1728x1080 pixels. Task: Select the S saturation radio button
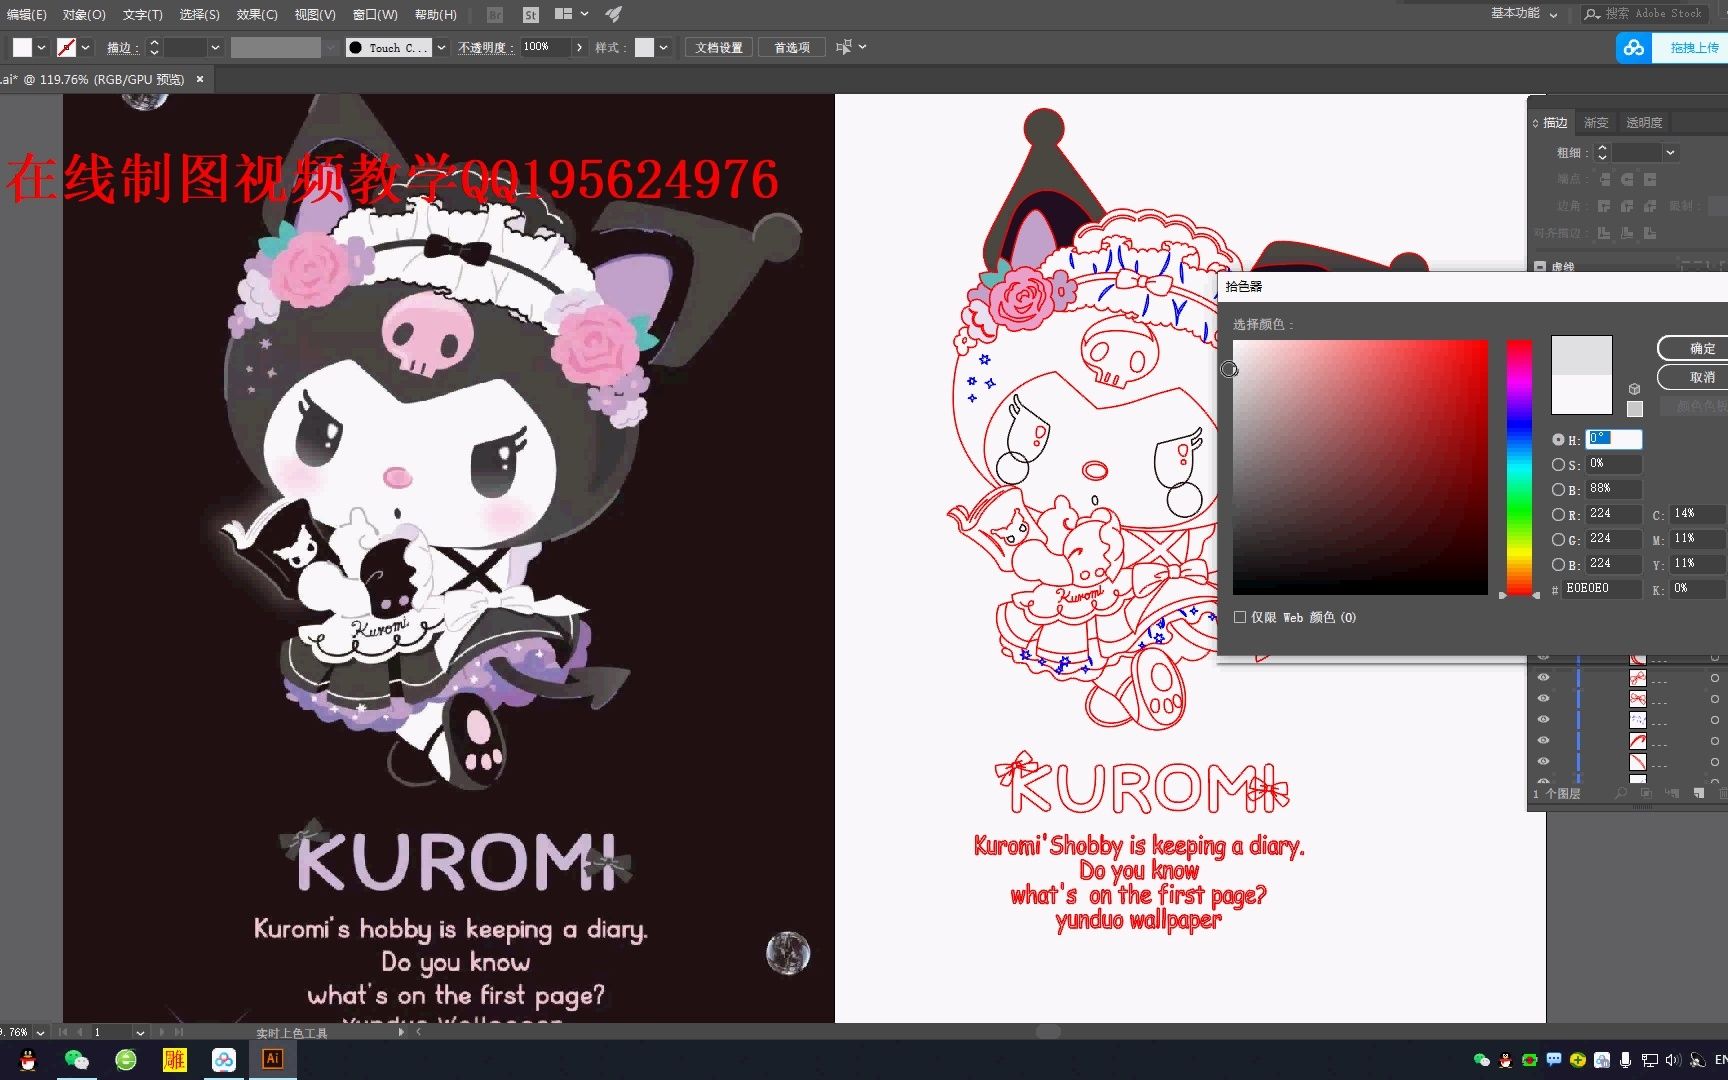[x=1558, y=465]
